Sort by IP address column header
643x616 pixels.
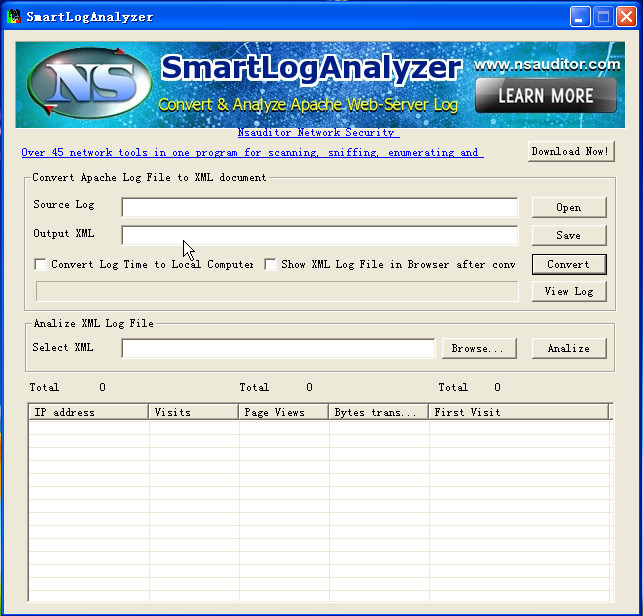89,412
